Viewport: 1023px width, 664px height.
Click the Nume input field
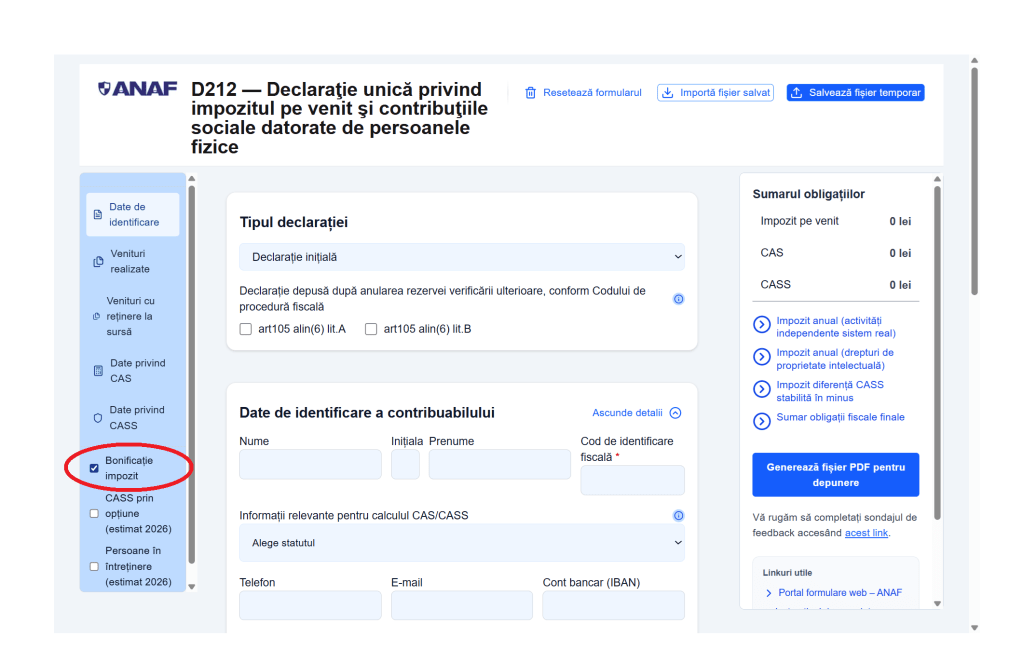(x=309, y=464)
